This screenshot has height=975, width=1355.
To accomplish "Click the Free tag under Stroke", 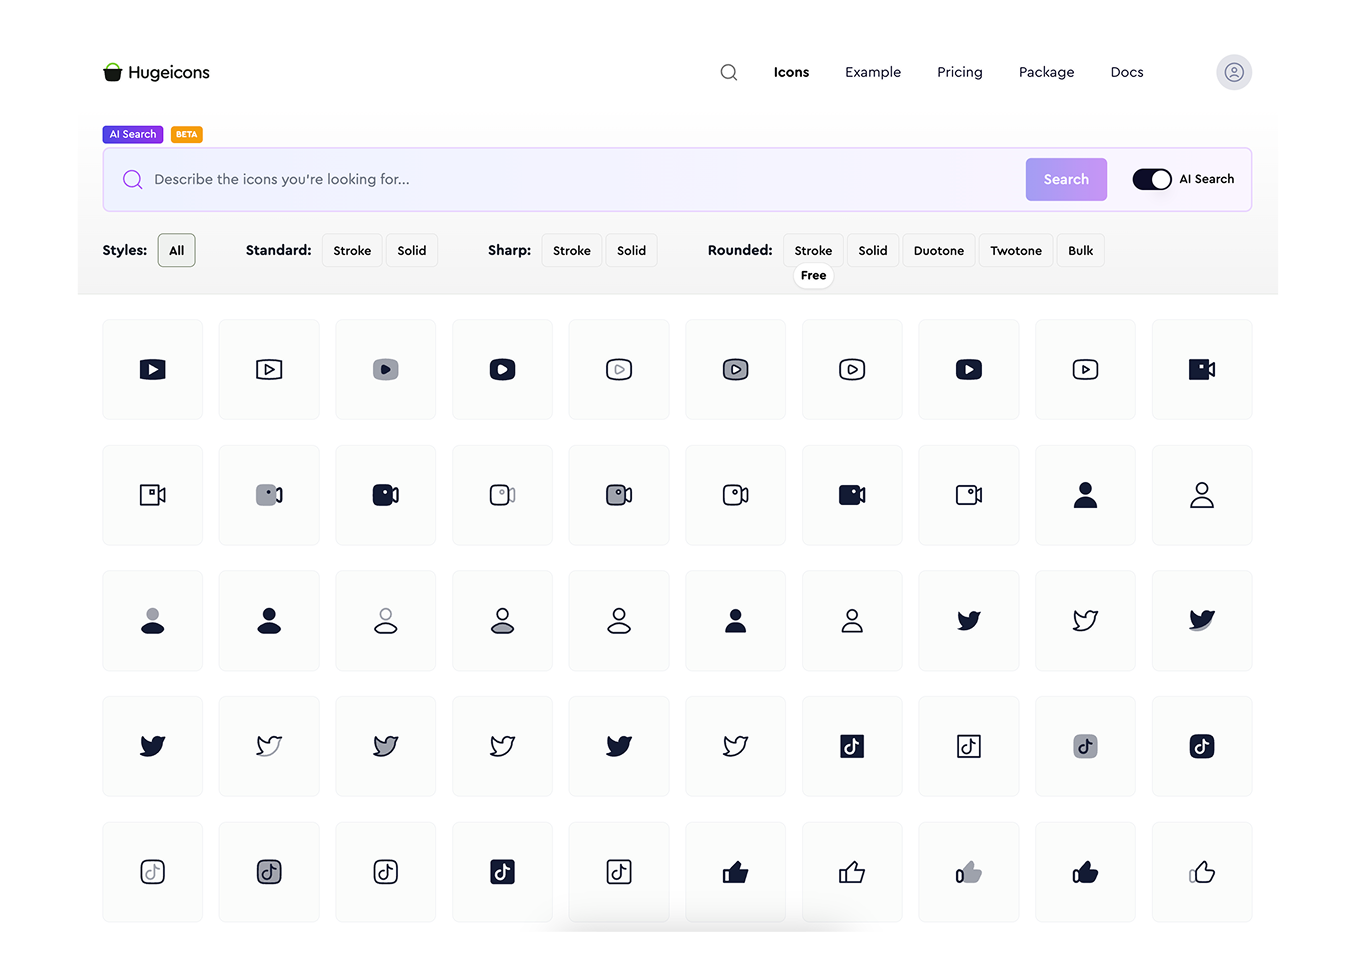I will coord(814,276).
